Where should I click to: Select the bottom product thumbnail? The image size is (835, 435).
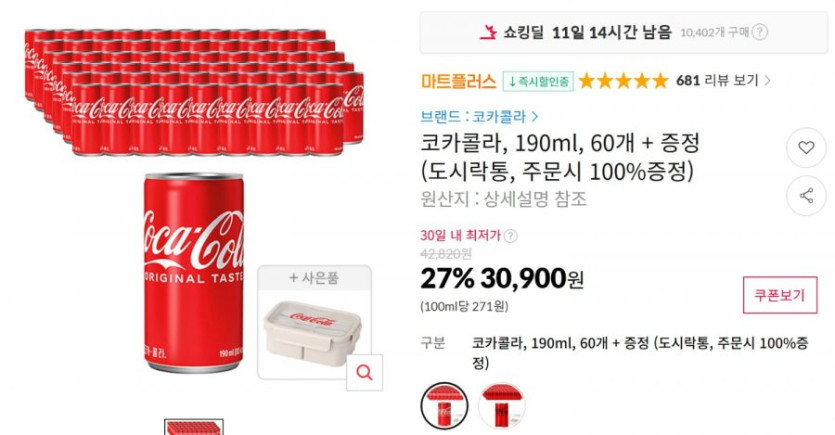click(194, 427)
